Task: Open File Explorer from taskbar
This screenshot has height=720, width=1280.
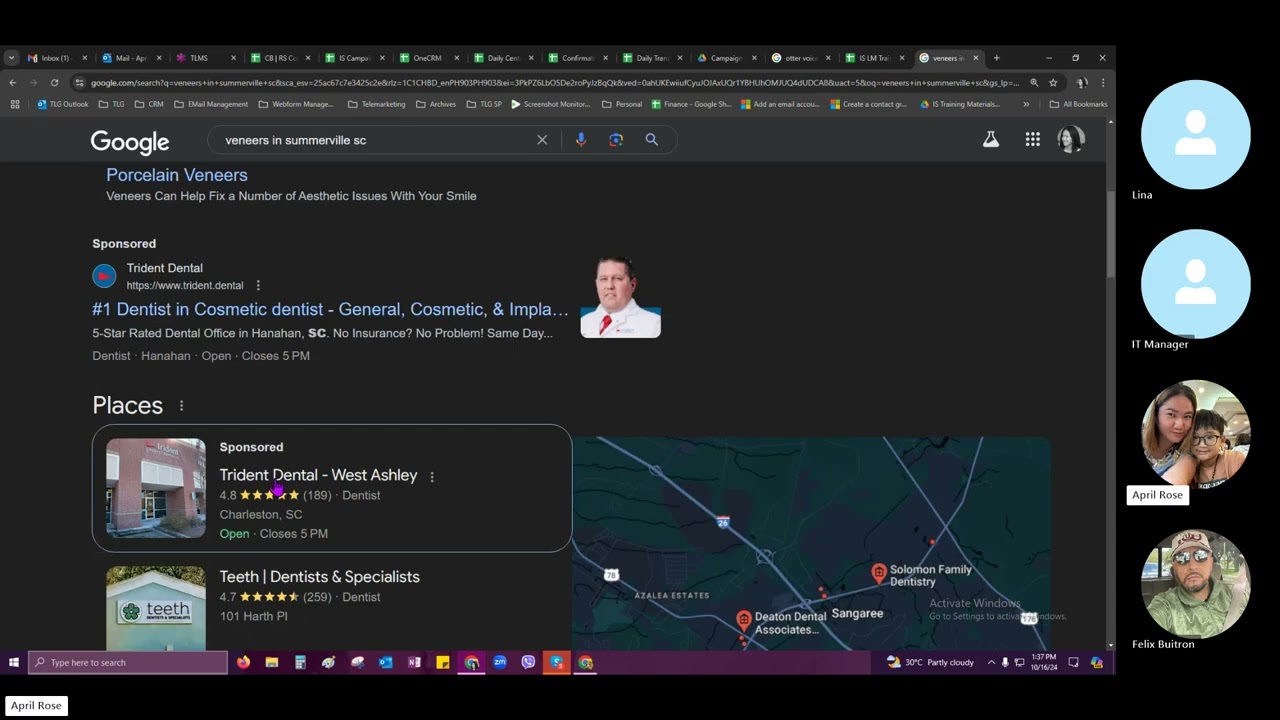Action: coord(271,662)
